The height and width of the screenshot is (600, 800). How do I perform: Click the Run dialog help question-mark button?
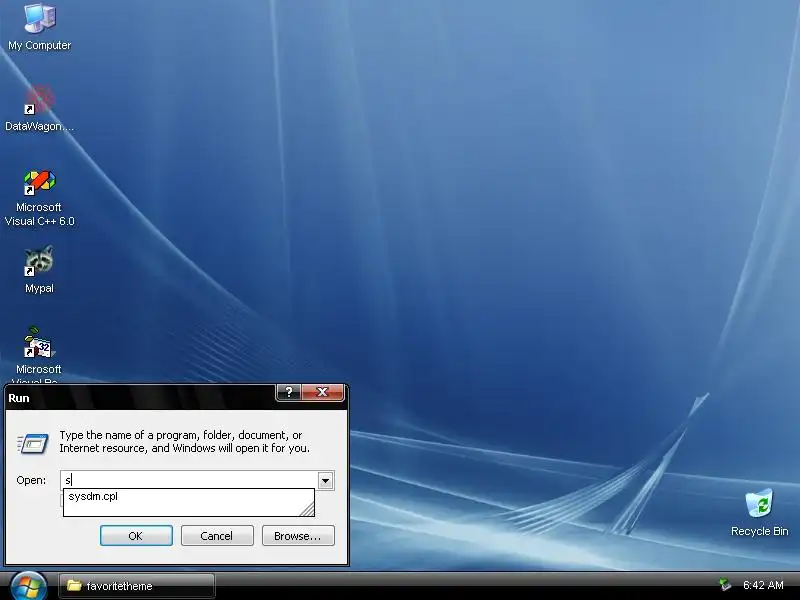(289, 392)
